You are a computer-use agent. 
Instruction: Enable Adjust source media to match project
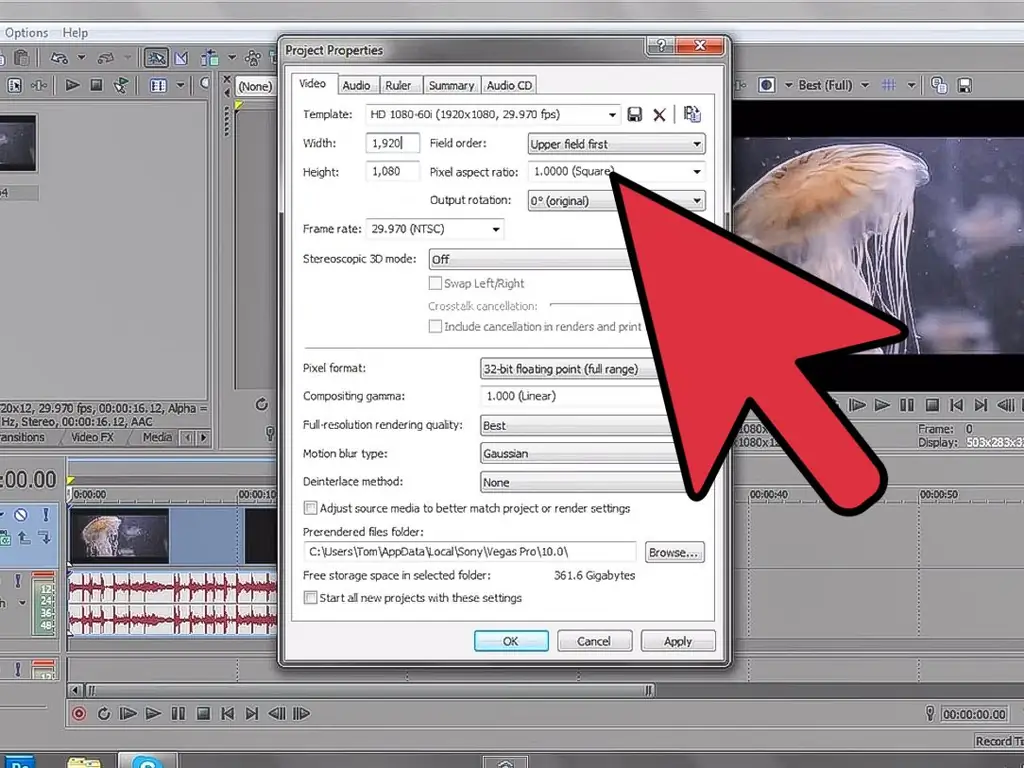(311, 507)
